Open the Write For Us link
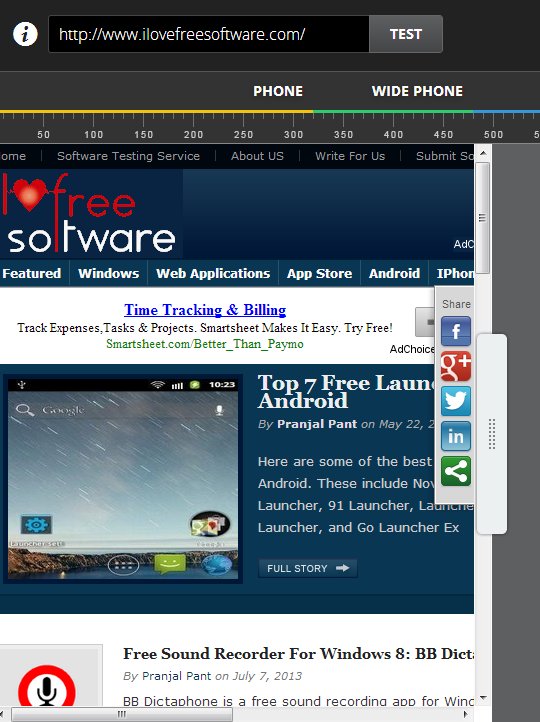The image size is (540, 722). click(350, 156)
